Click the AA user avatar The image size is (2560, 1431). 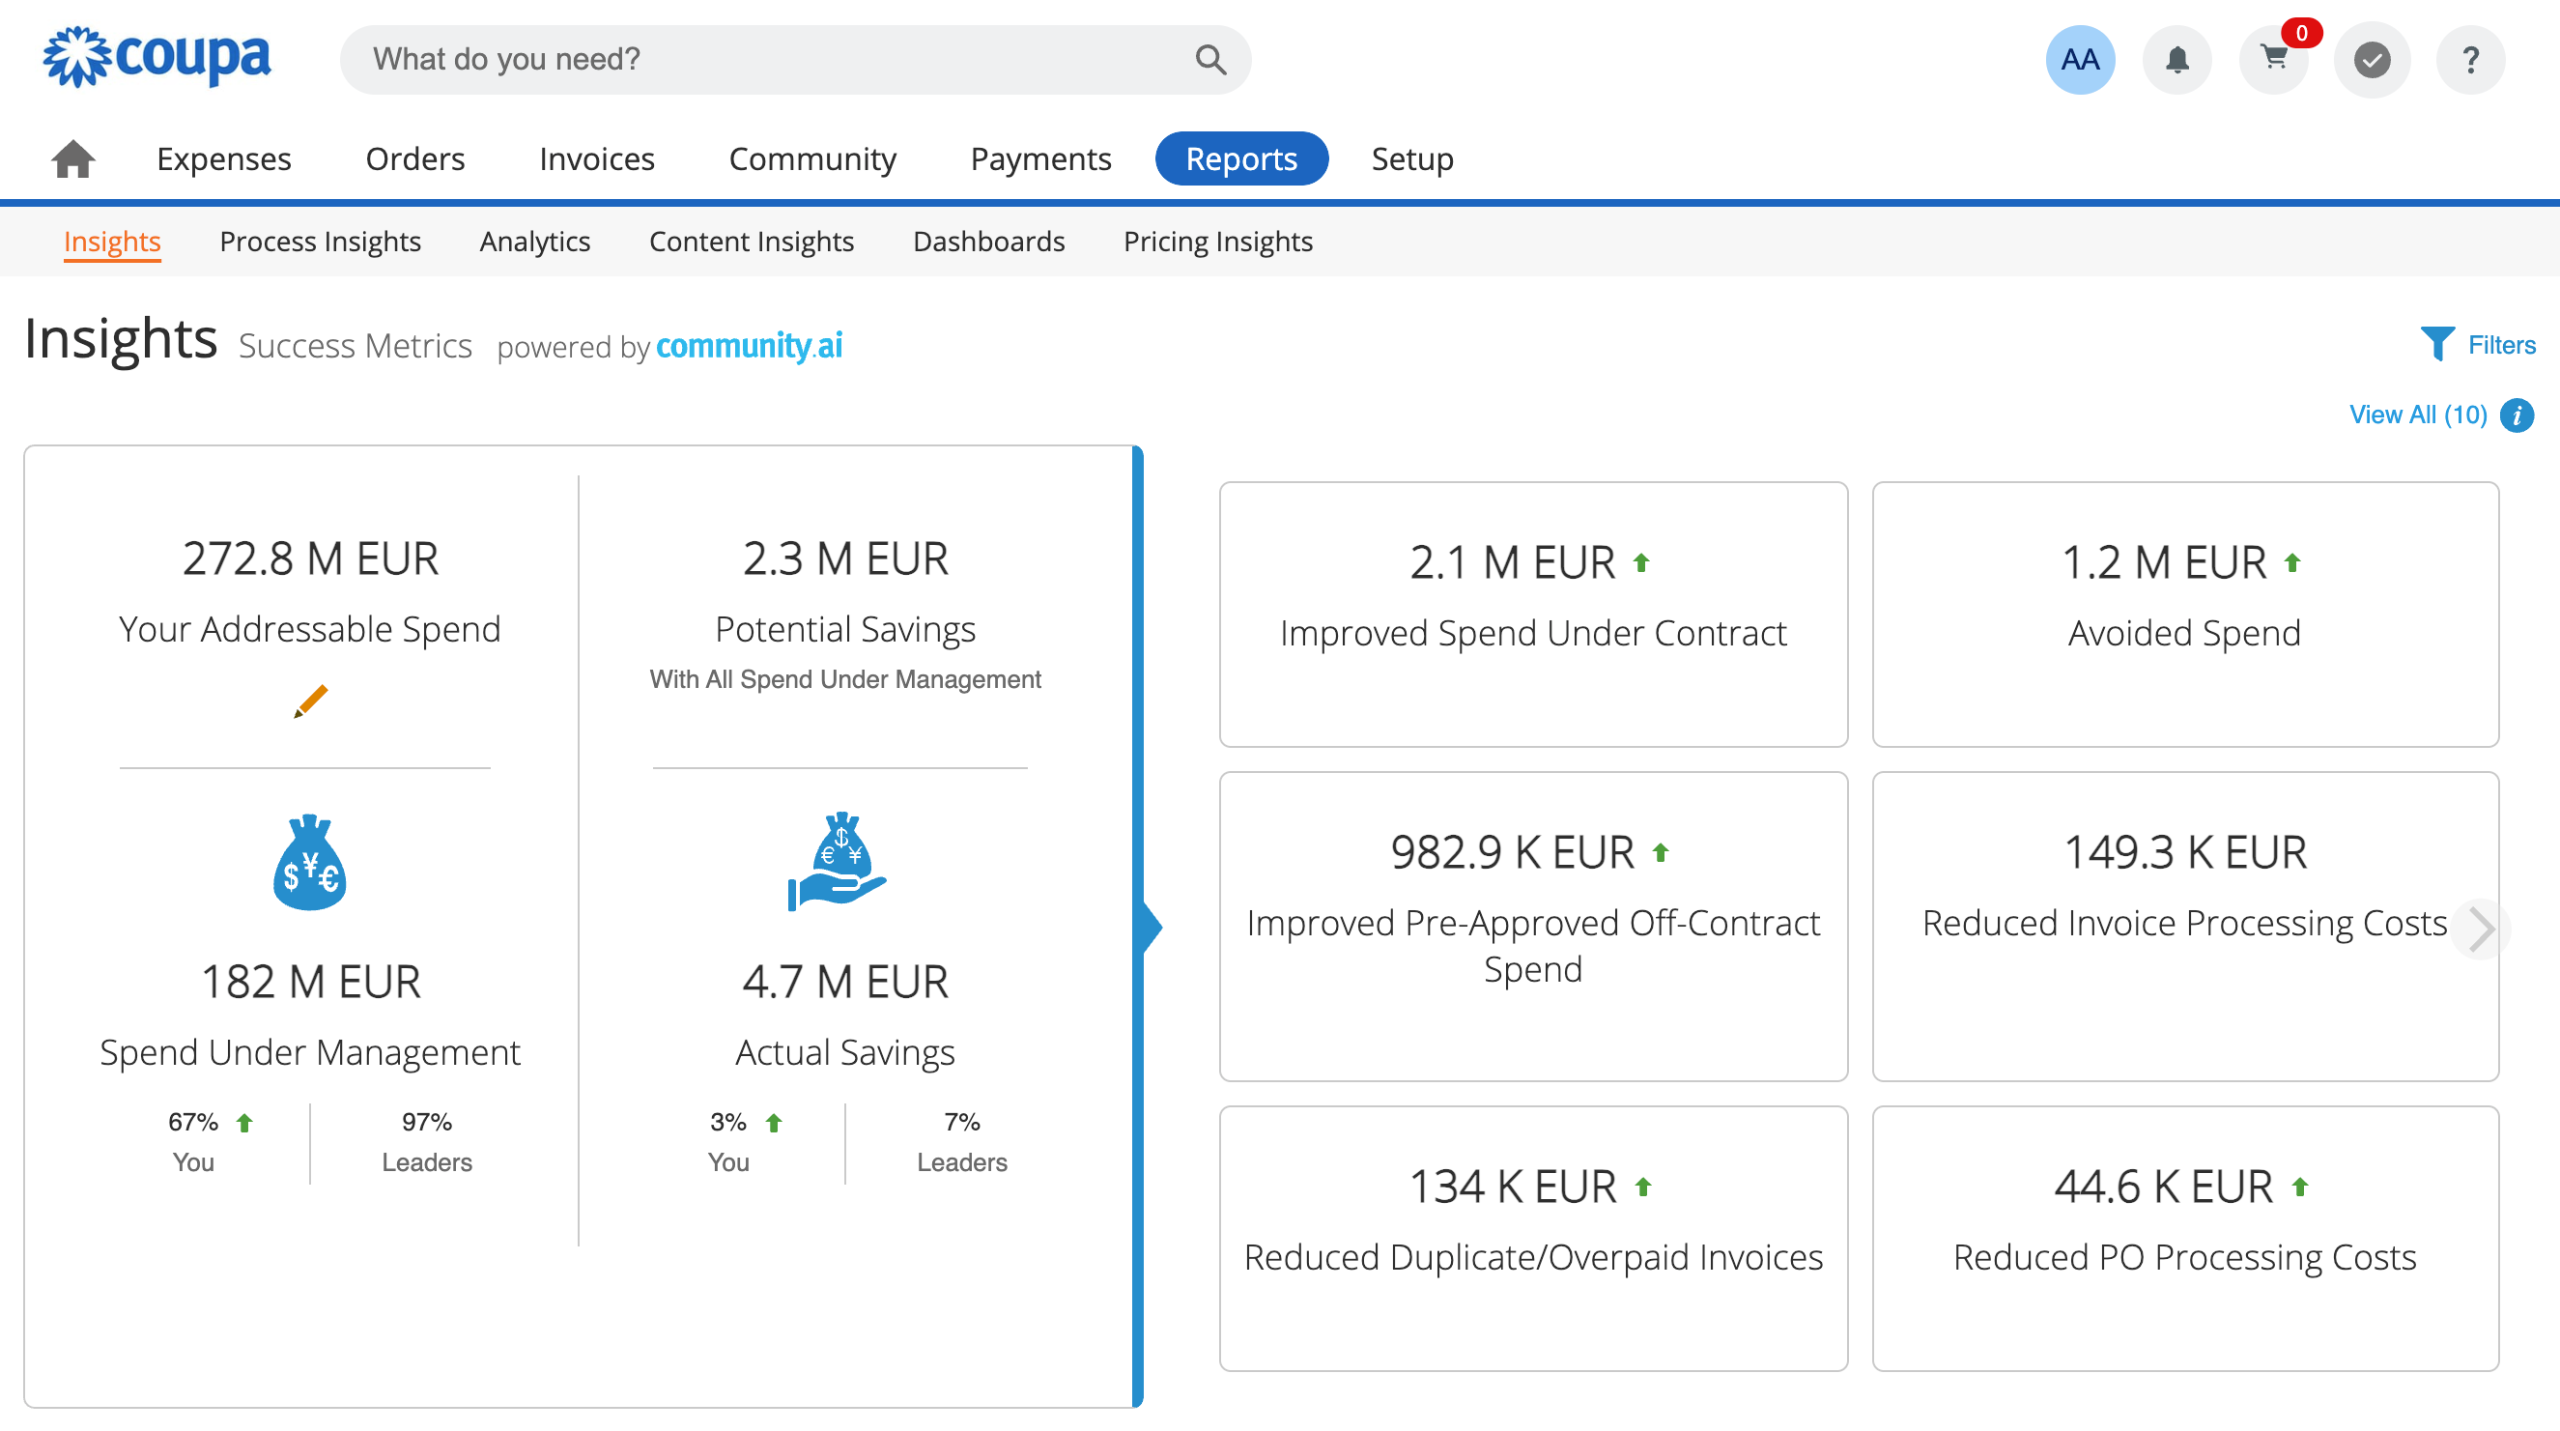coord(2080,60)
